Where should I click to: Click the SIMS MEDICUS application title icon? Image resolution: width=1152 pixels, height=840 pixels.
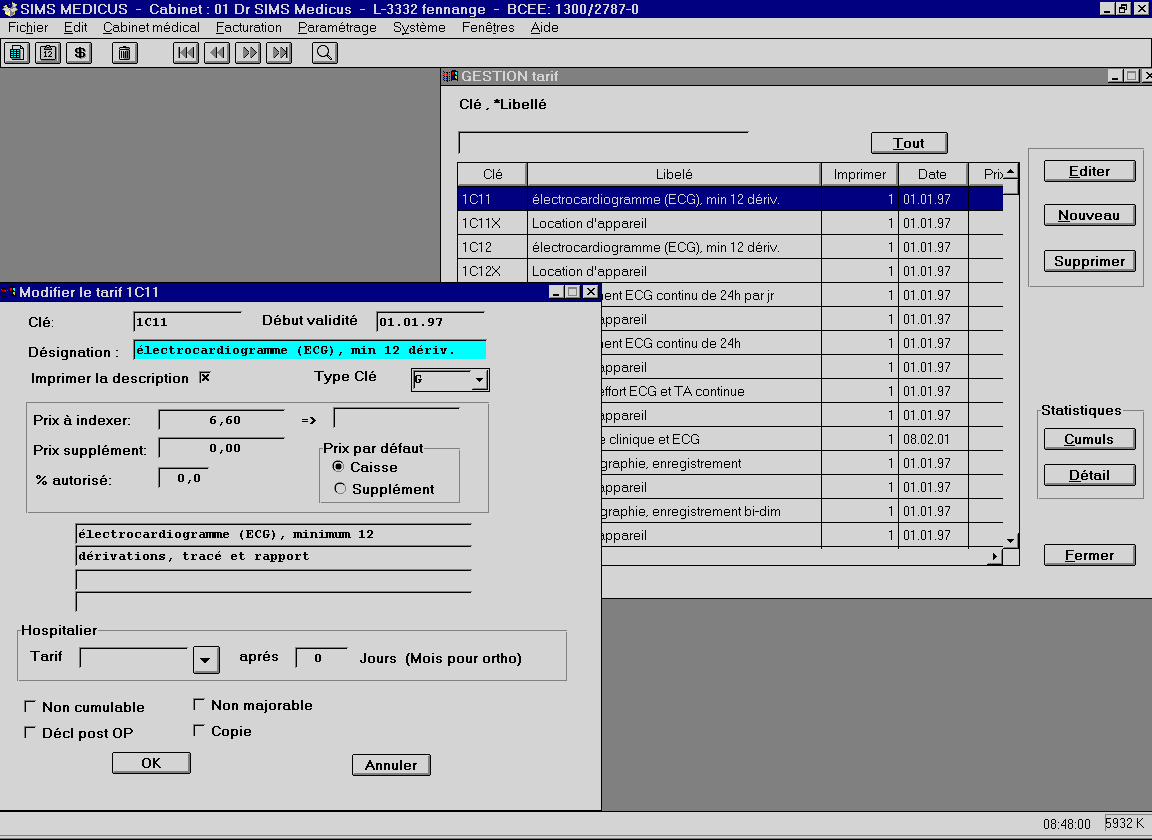[9, 9]
